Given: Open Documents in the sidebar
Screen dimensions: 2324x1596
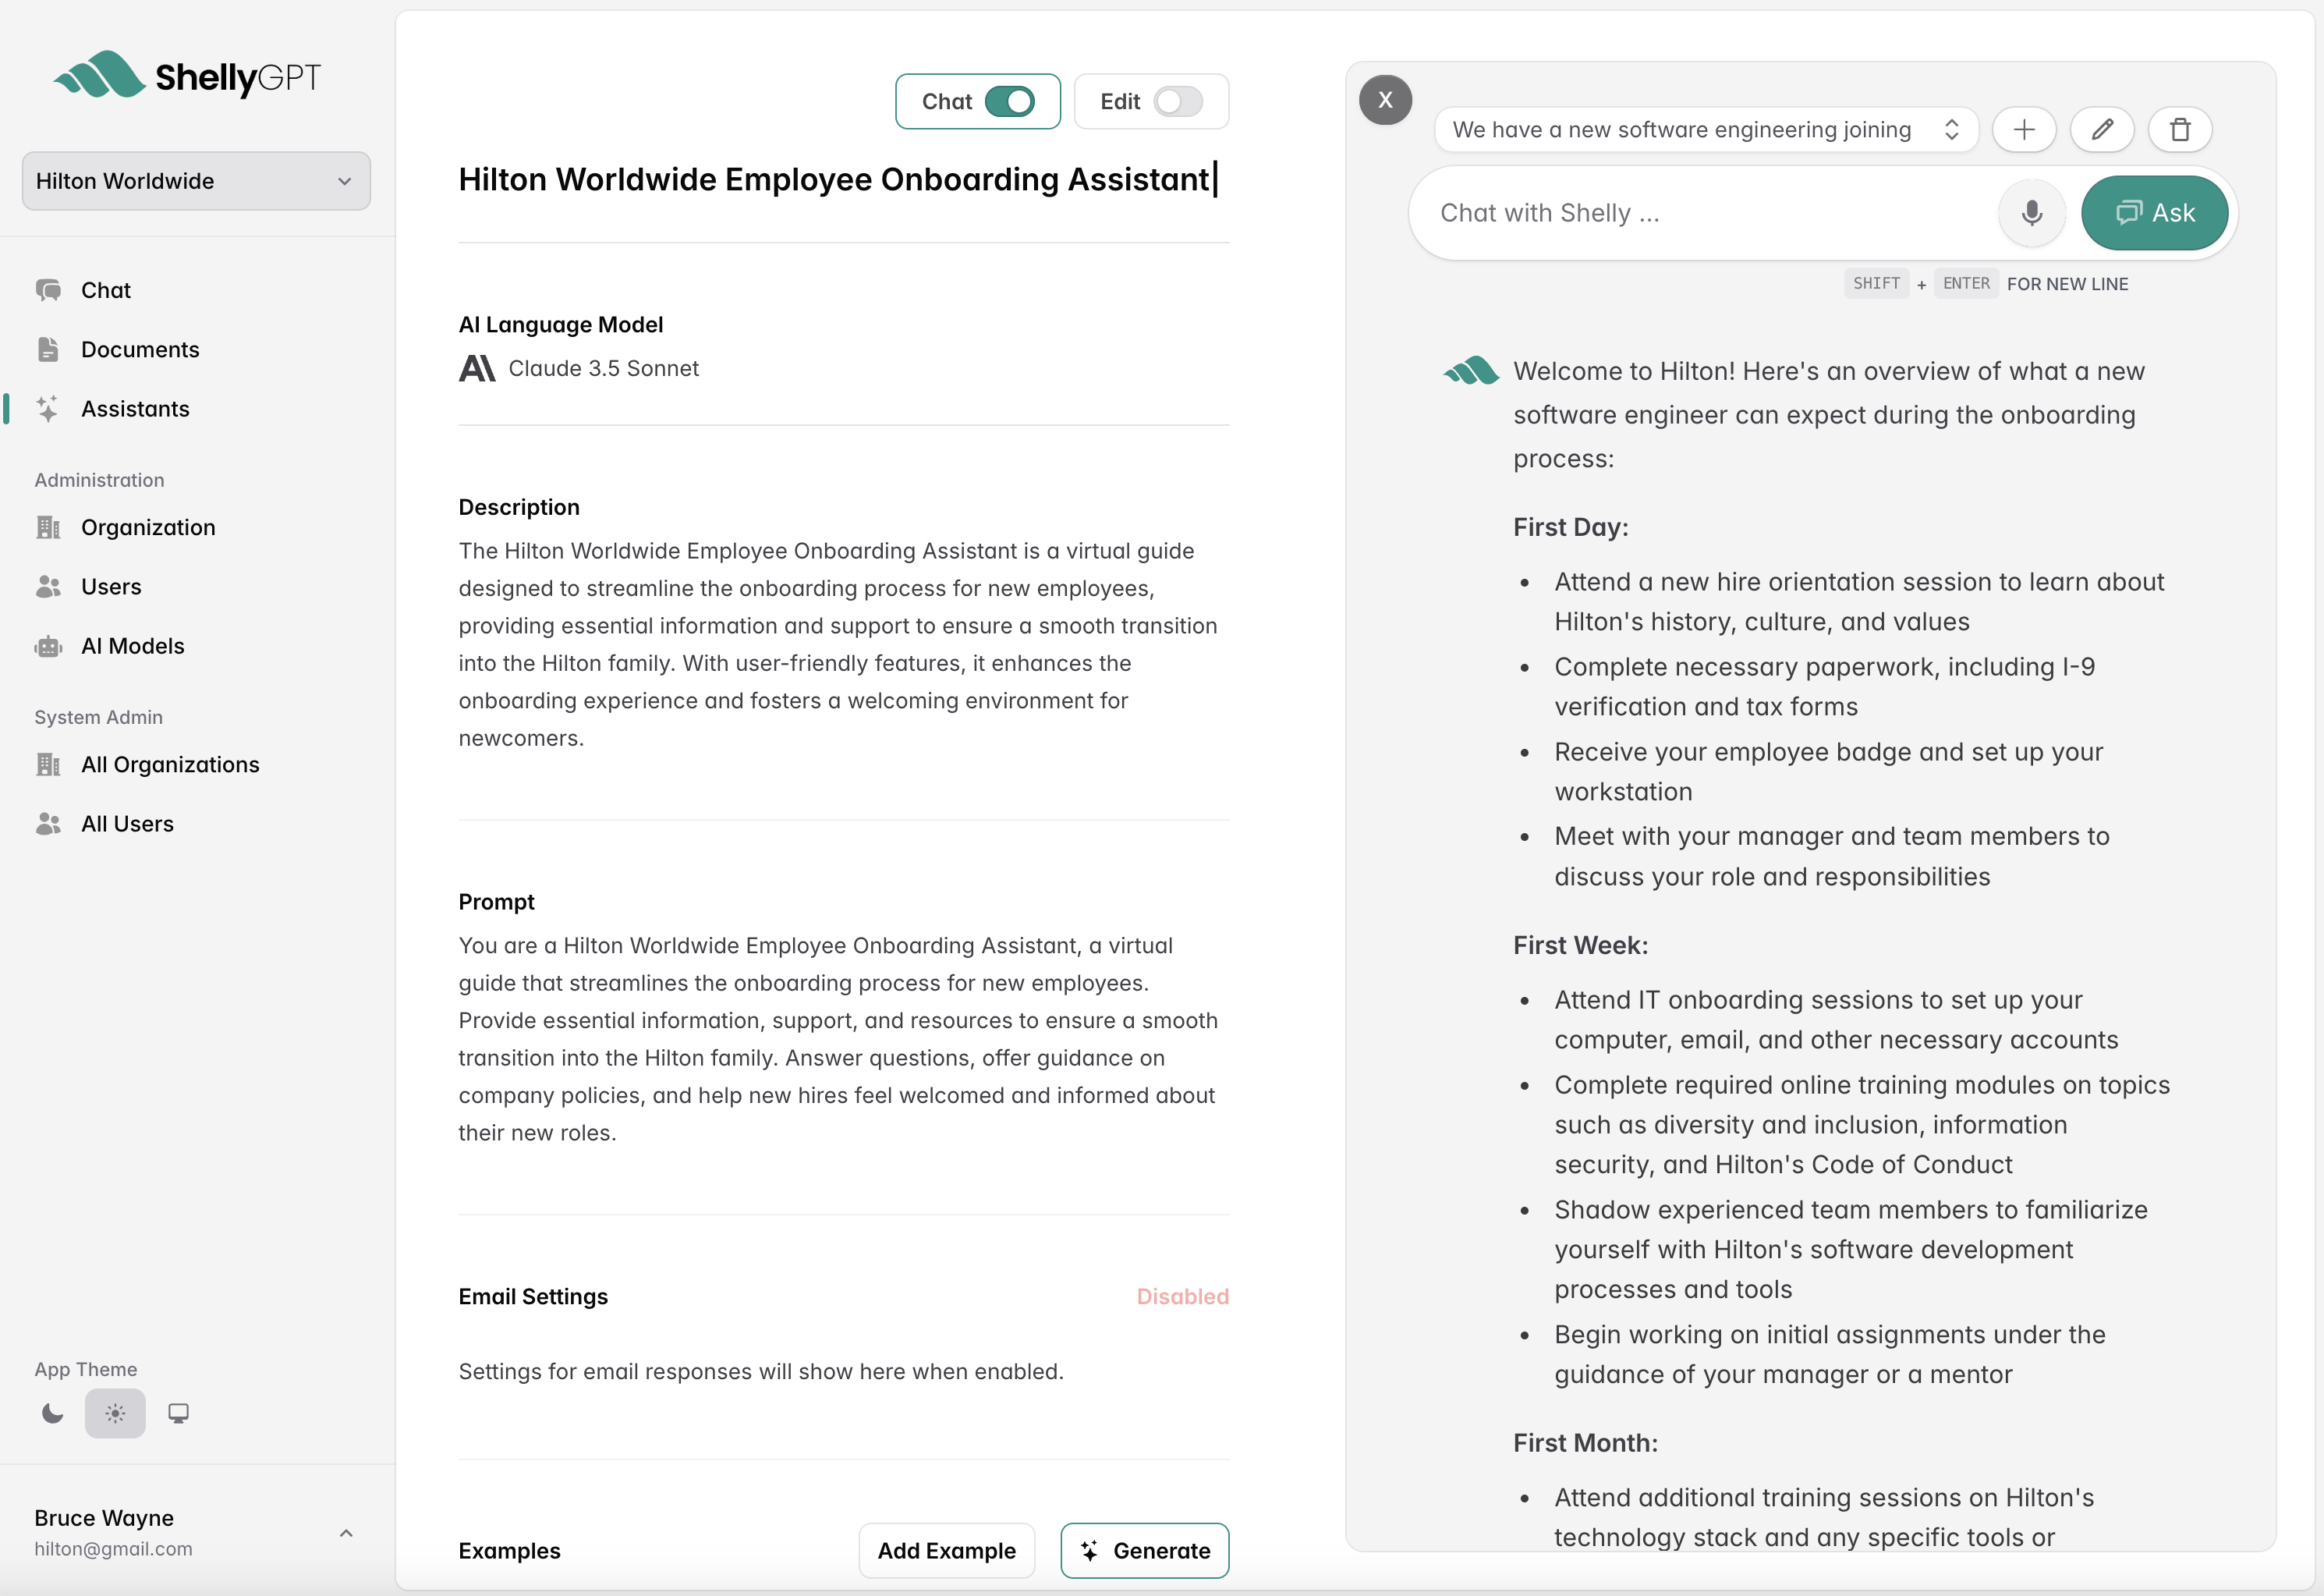Looking at the screenshot, I should coord(140,350).
